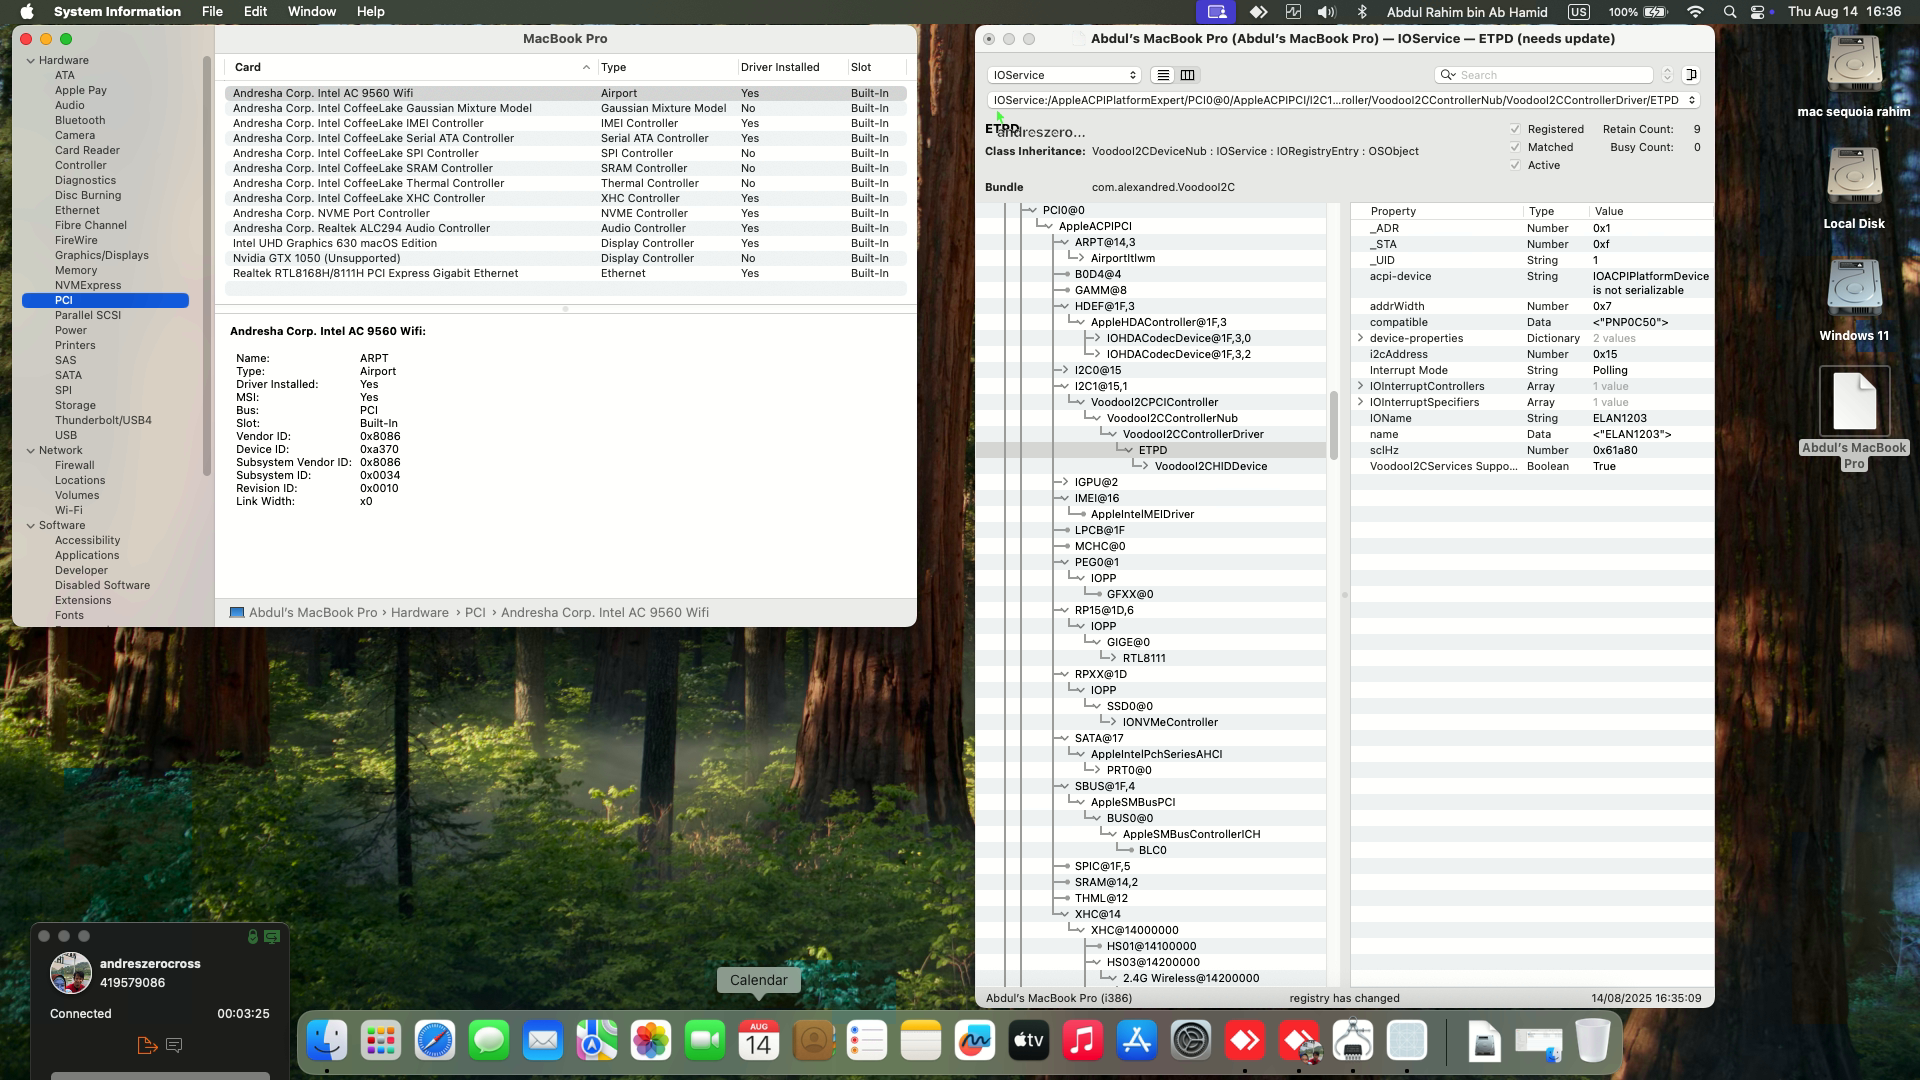Open Photos from the Dock

click(651, 1041)
